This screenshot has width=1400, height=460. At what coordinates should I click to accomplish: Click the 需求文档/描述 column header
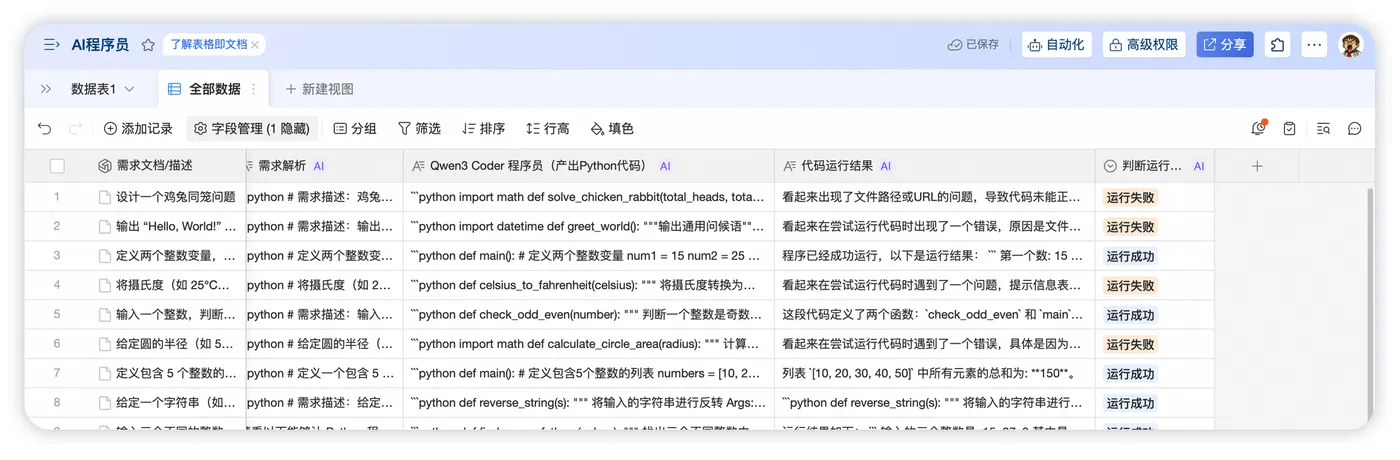[x=167, y=166]
